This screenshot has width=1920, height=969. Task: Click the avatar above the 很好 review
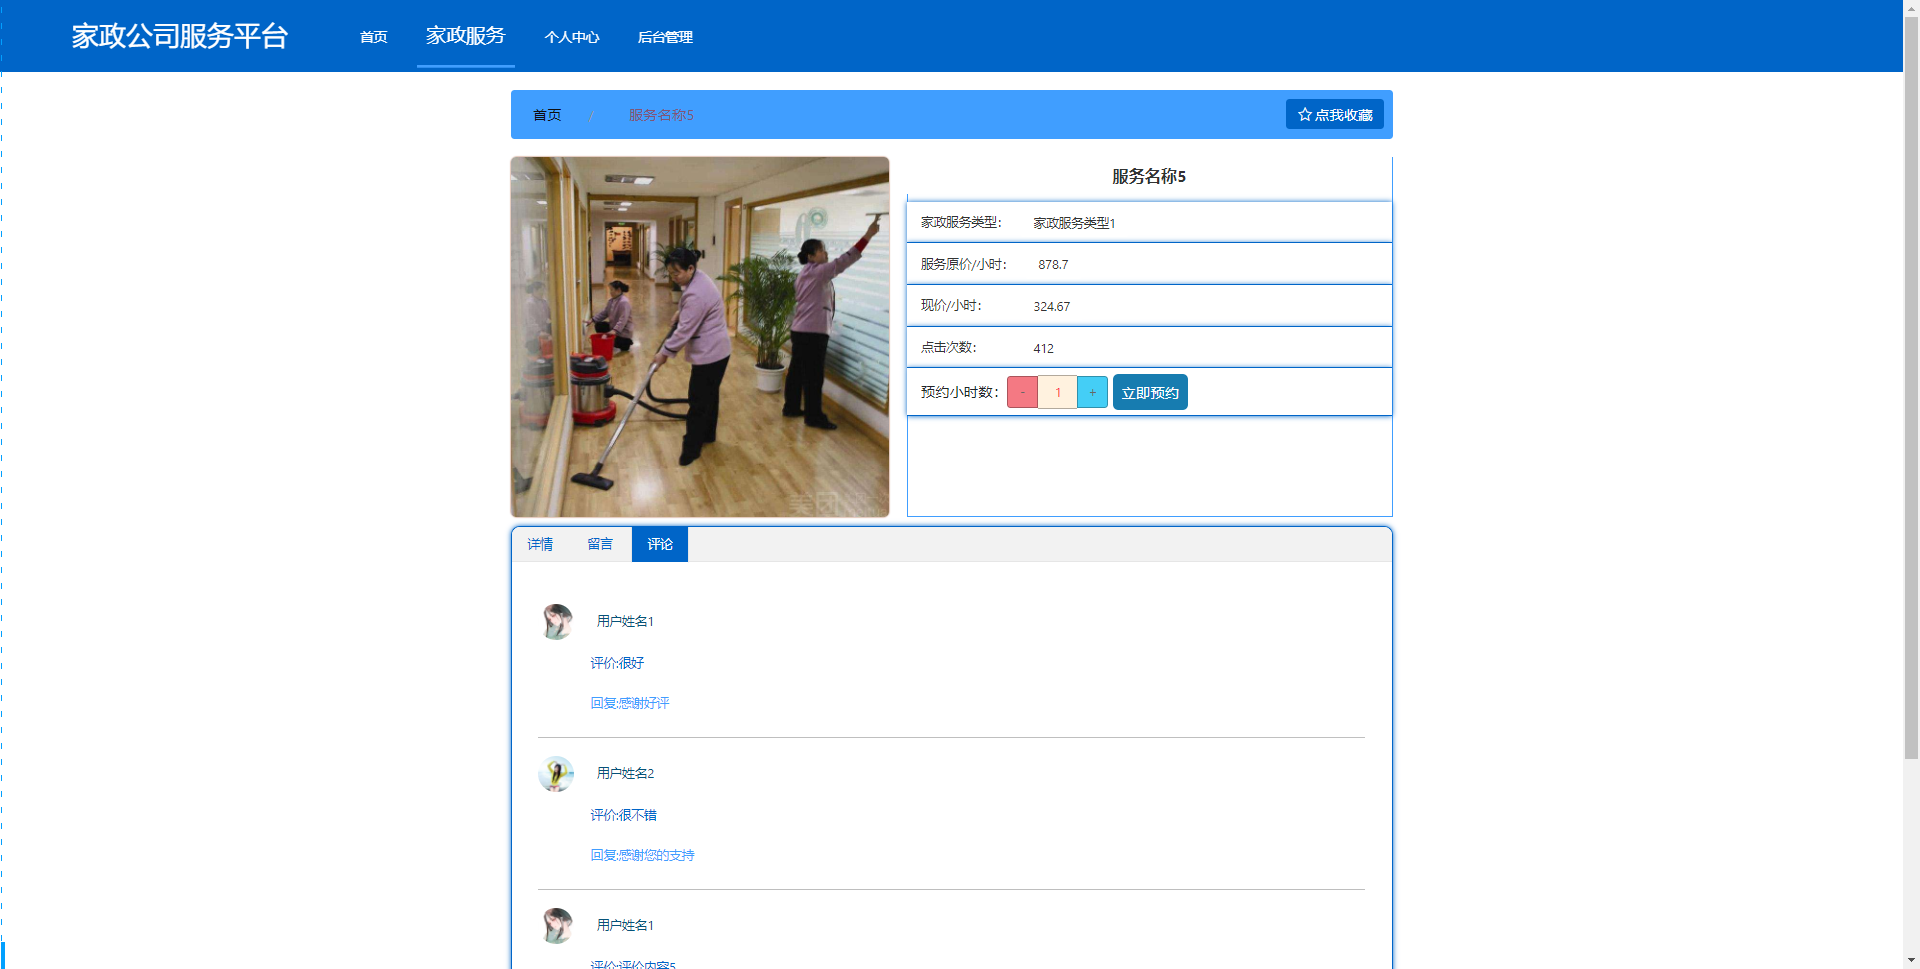tap(556, 621)
